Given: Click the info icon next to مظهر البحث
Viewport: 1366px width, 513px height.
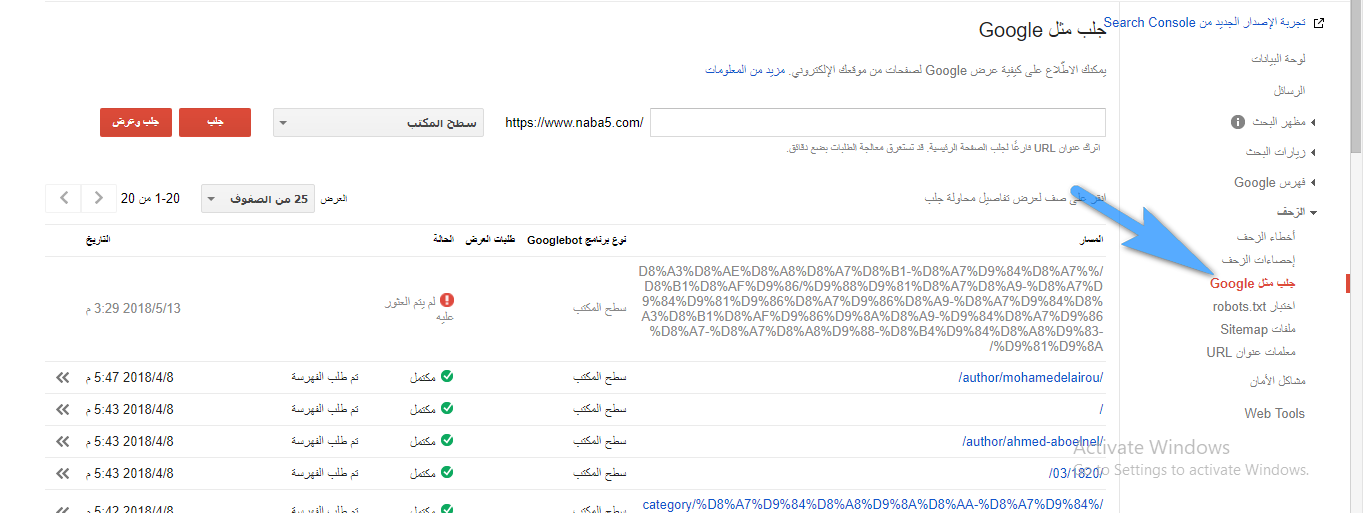Looking at the screenshot, I should point(1238,122).
